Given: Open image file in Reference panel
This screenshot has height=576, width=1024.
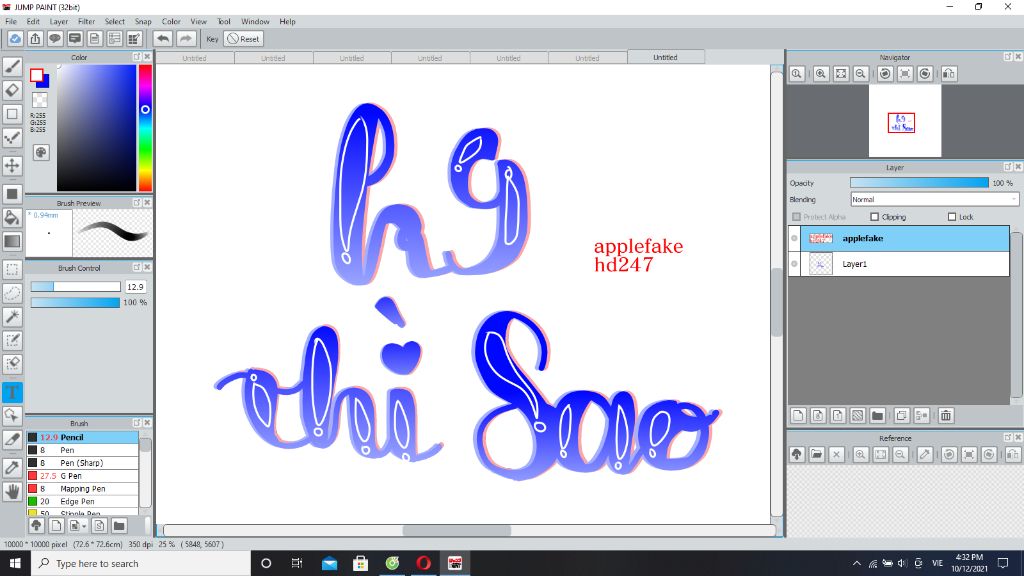Looking at the screenshot, I should [x=816, y=455].
